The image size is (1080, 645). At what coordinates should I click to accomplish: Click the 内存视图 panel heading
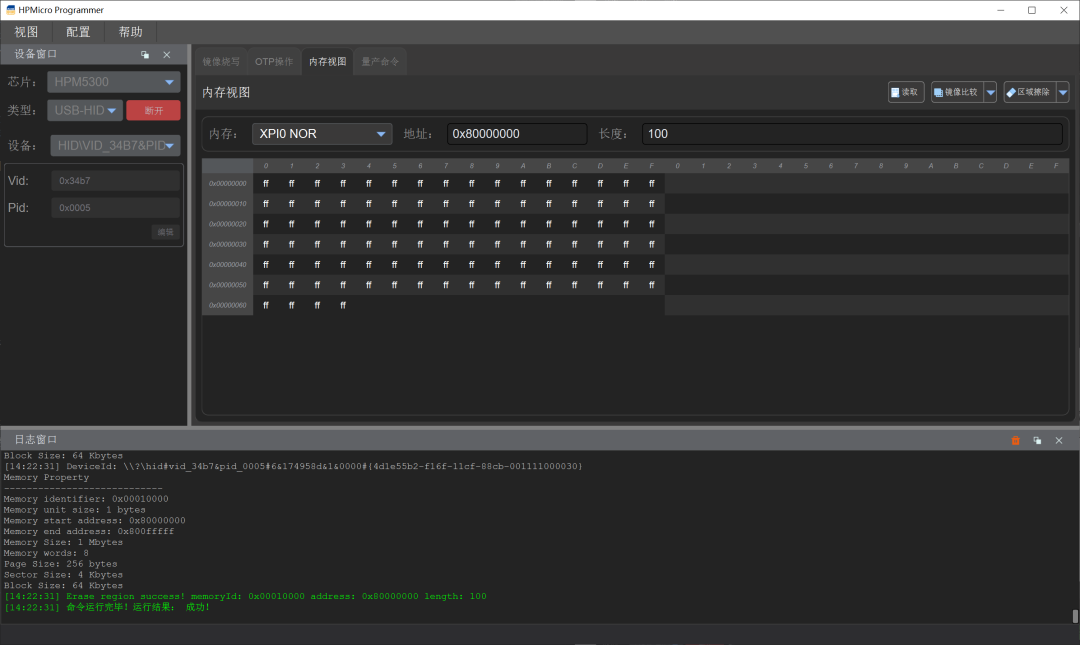226,92
